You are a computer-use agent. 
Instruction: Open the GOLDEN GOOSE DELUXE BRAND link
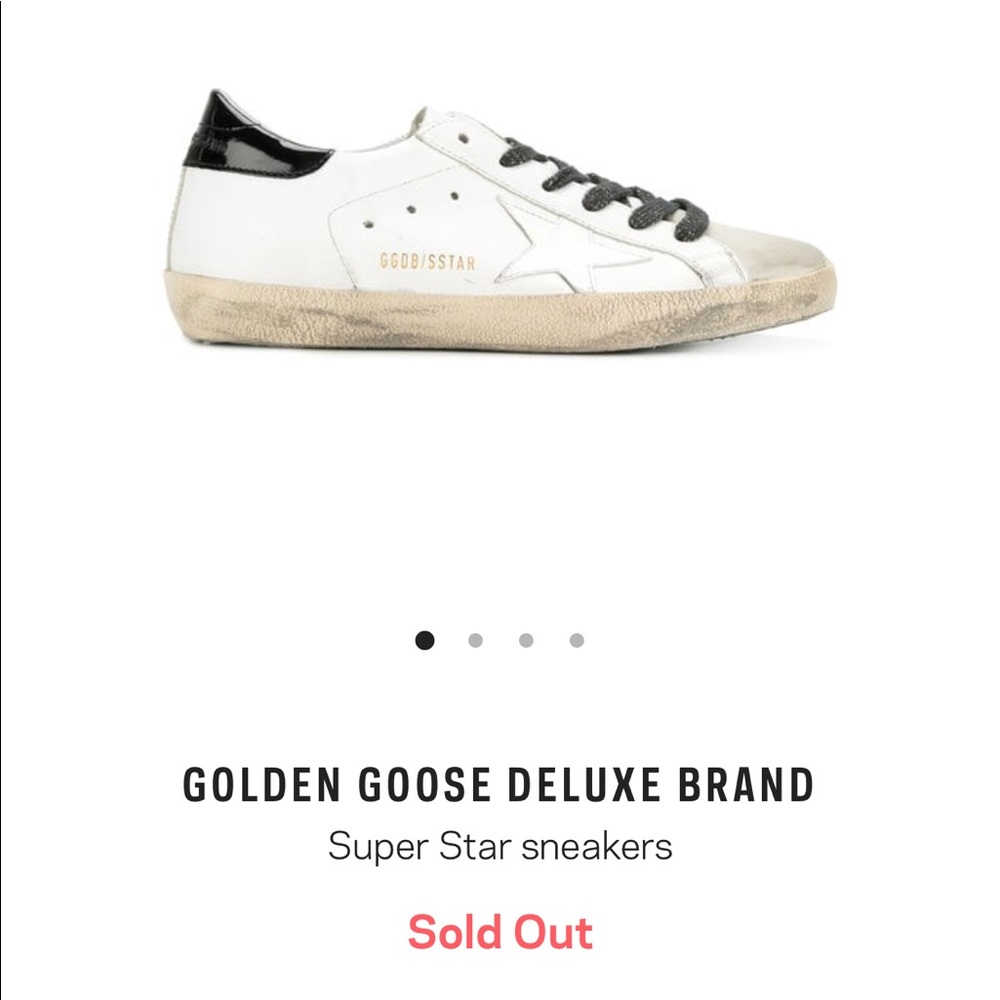(x=499, y=787)
